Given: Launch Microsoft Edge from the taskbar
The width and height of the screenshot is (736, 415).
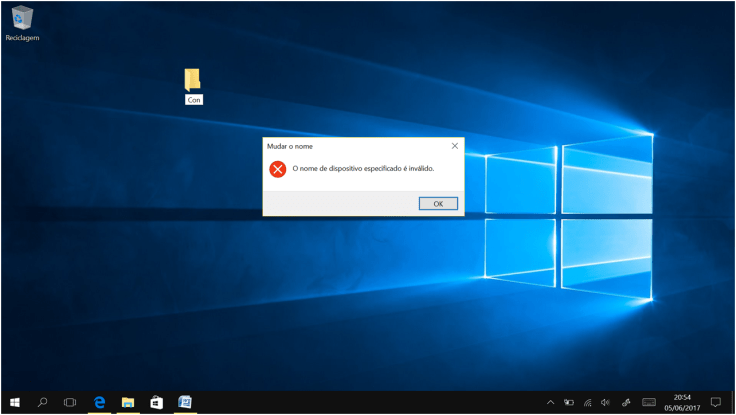Looking at the screenshot, I should 100,402.
